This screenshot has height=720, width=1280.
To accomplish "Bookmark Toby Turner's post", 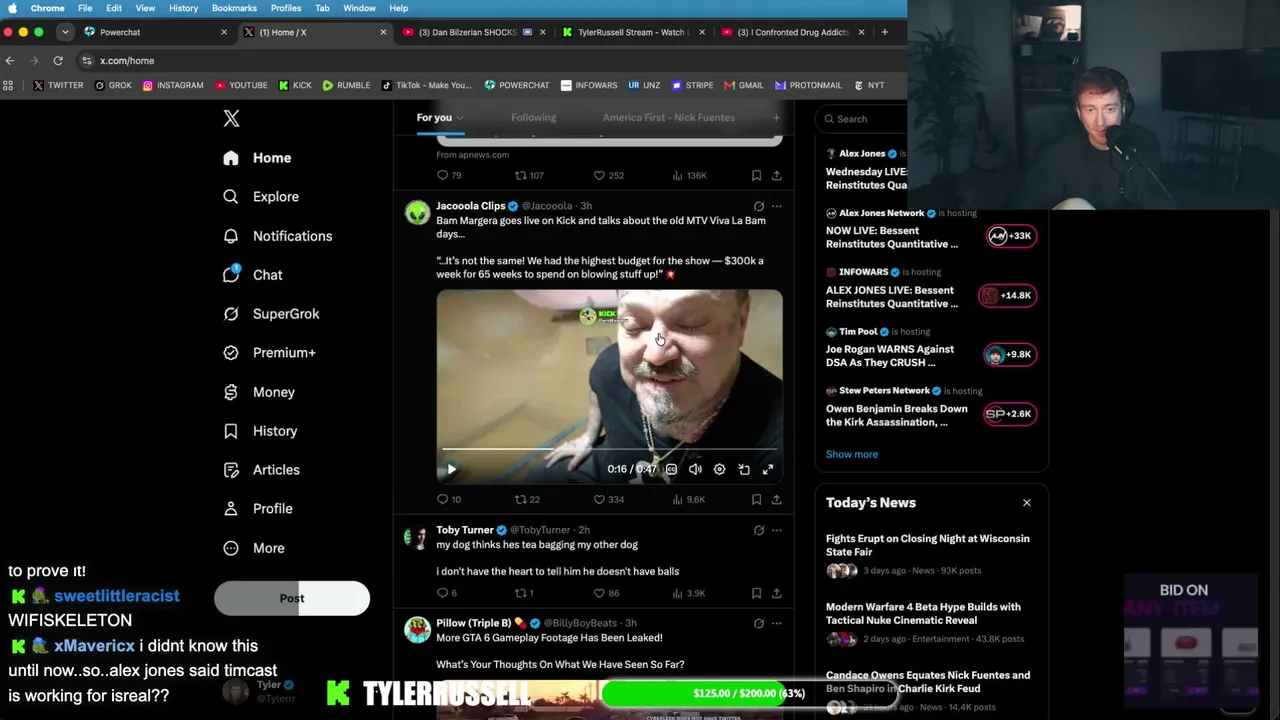I will click(756, 593).
